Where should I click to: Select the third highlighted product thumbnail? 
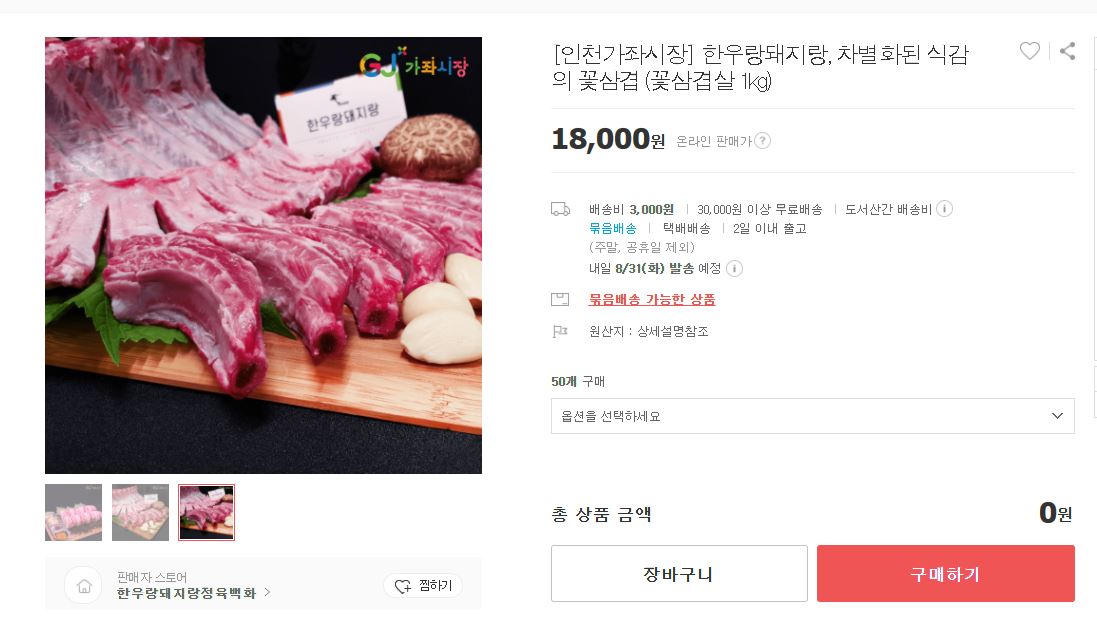(206, 512)
